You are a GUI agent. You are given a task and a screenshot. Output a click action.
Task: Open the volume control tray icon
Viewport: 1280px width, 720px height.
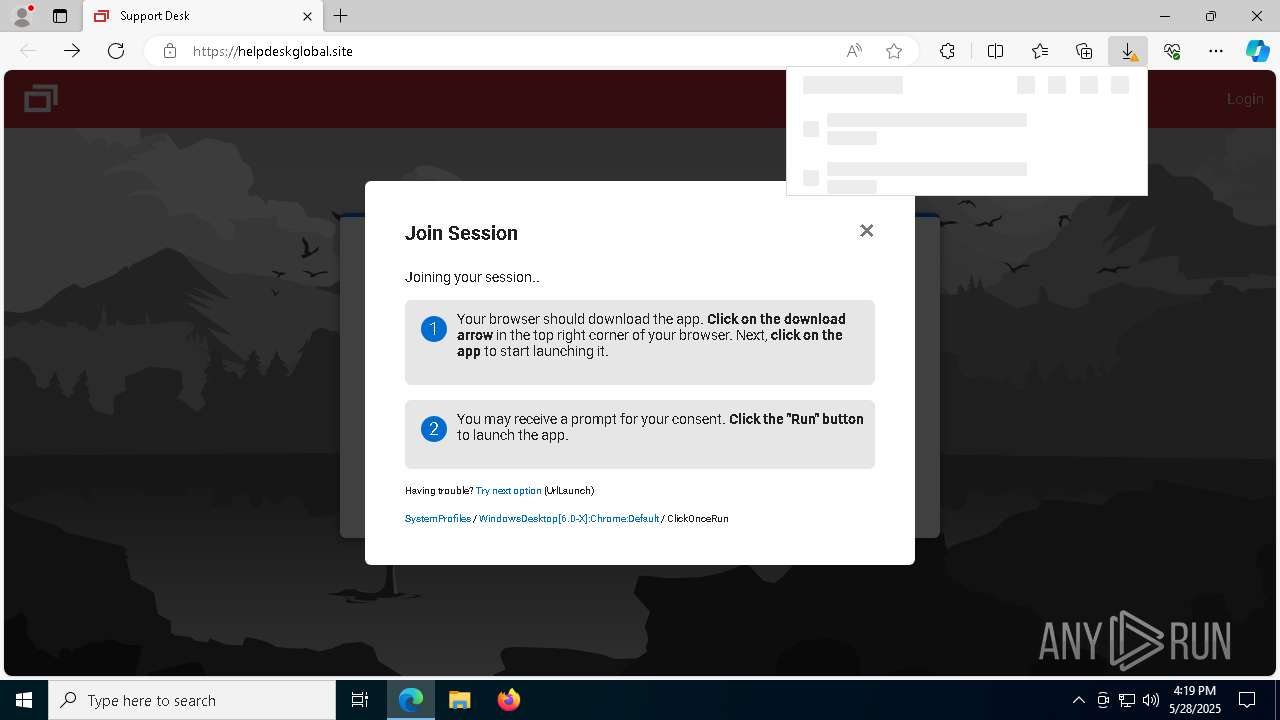(x=1151, y=700)
